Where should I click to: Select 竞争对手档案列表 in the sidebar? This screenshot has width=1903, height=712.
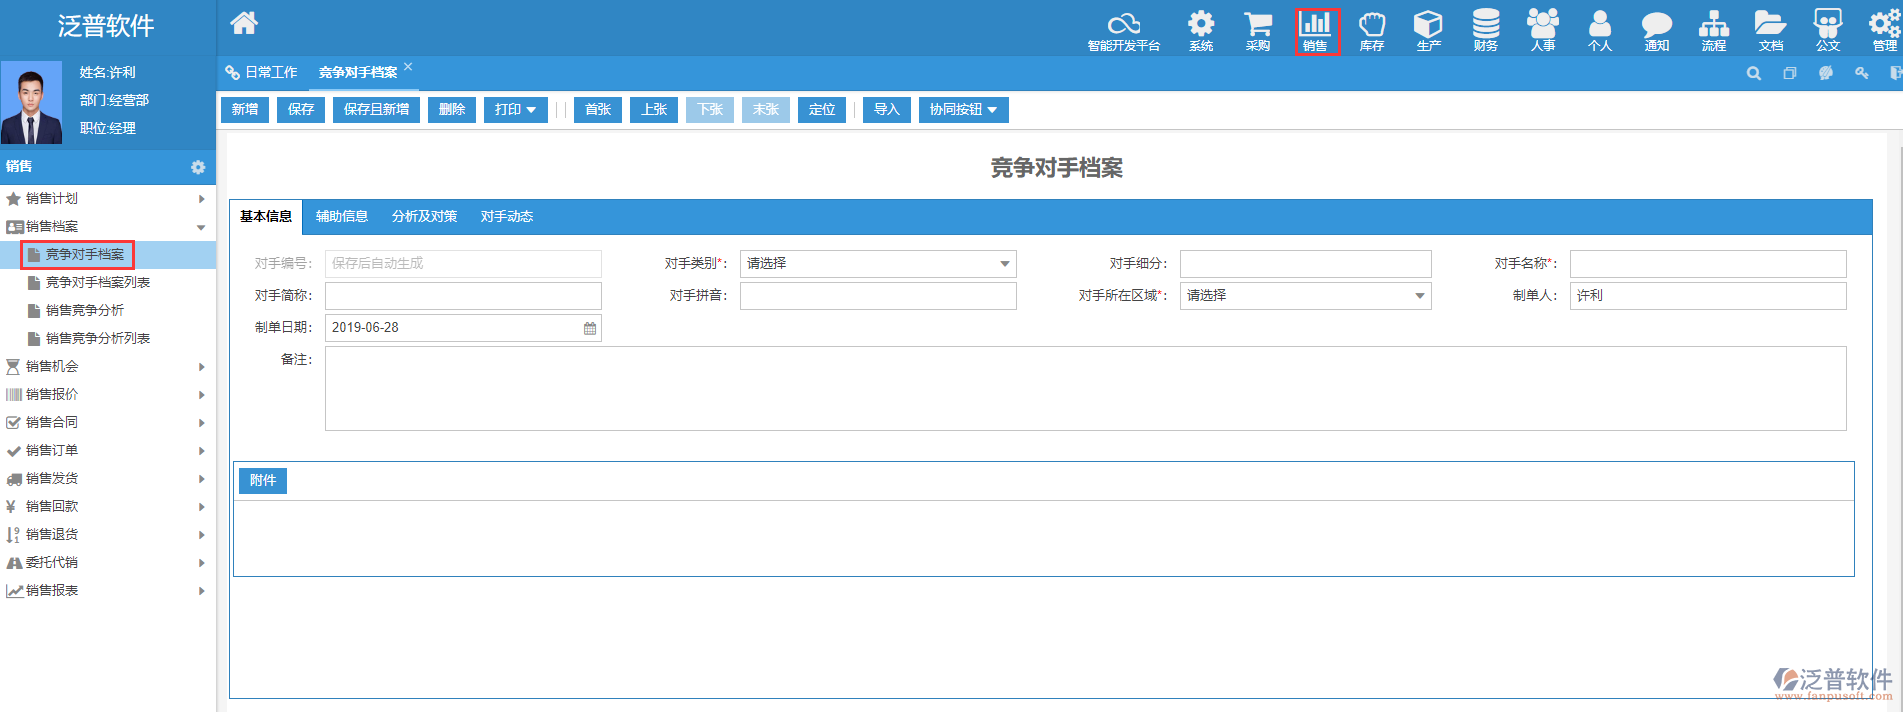[98, 283]
